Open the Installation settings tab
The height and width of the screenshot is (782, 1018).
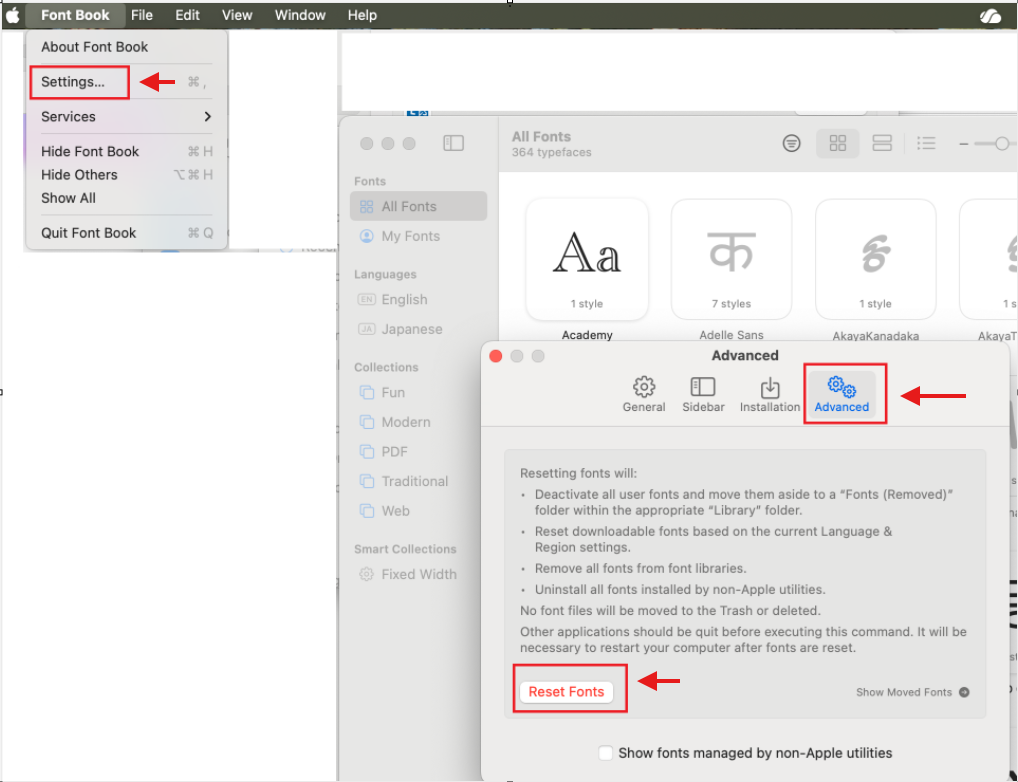pos(769,394)
